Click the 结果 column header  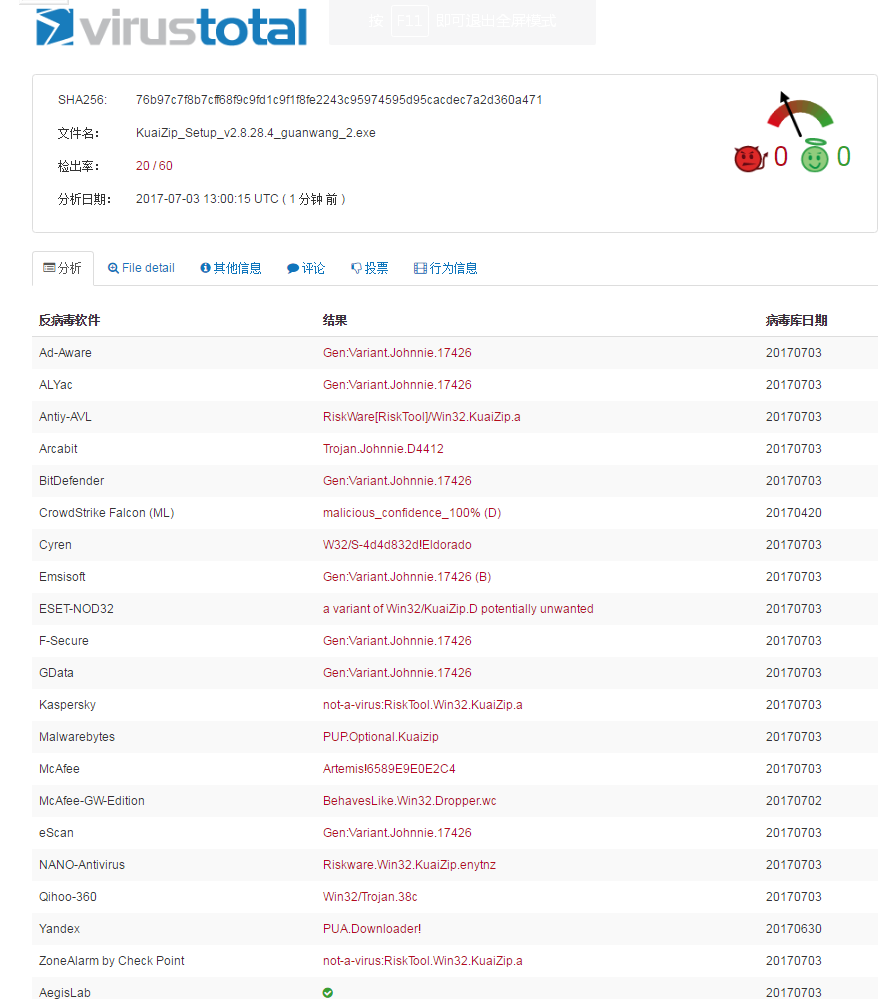(335, 320)
